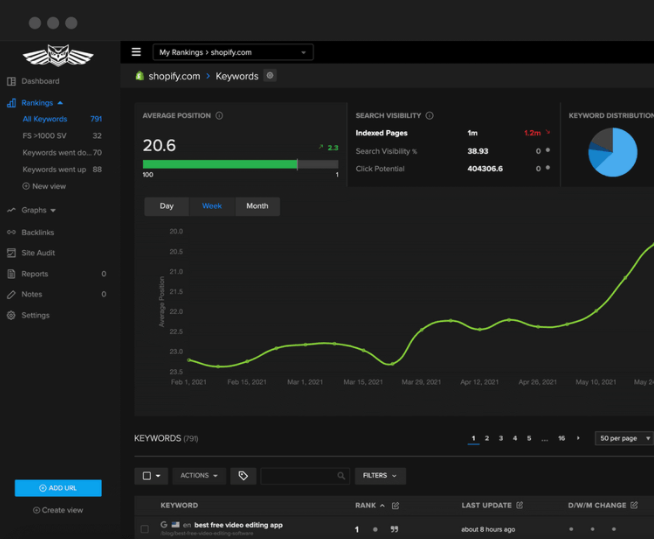654x539 pixels.
Task: Open Site Audit icon
Action: click(x=11, y=253)
